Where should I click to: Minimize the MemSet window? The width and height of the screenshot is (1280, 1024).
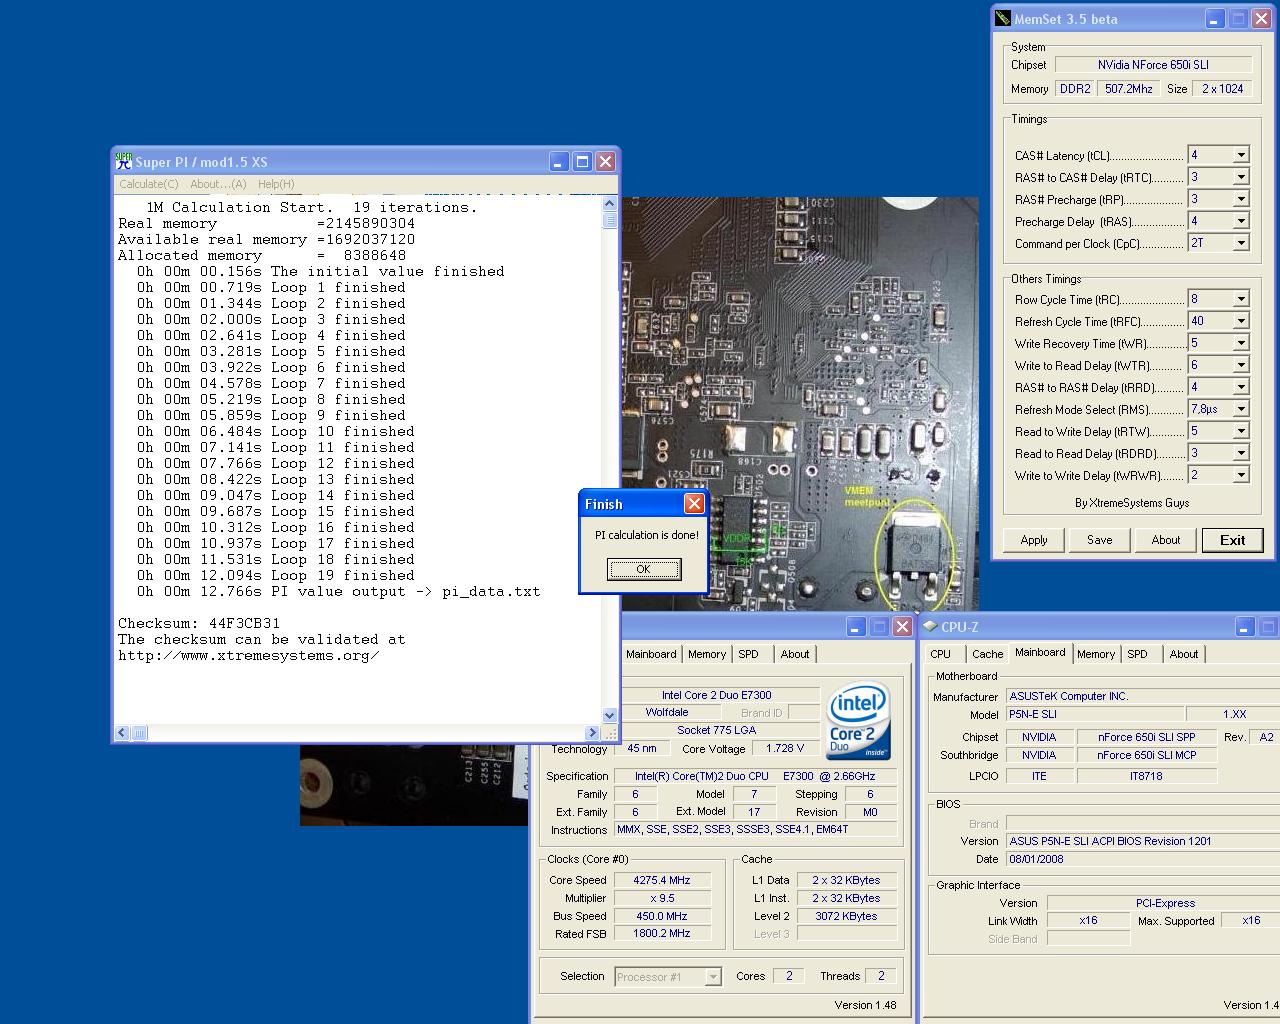(1214, 18)
